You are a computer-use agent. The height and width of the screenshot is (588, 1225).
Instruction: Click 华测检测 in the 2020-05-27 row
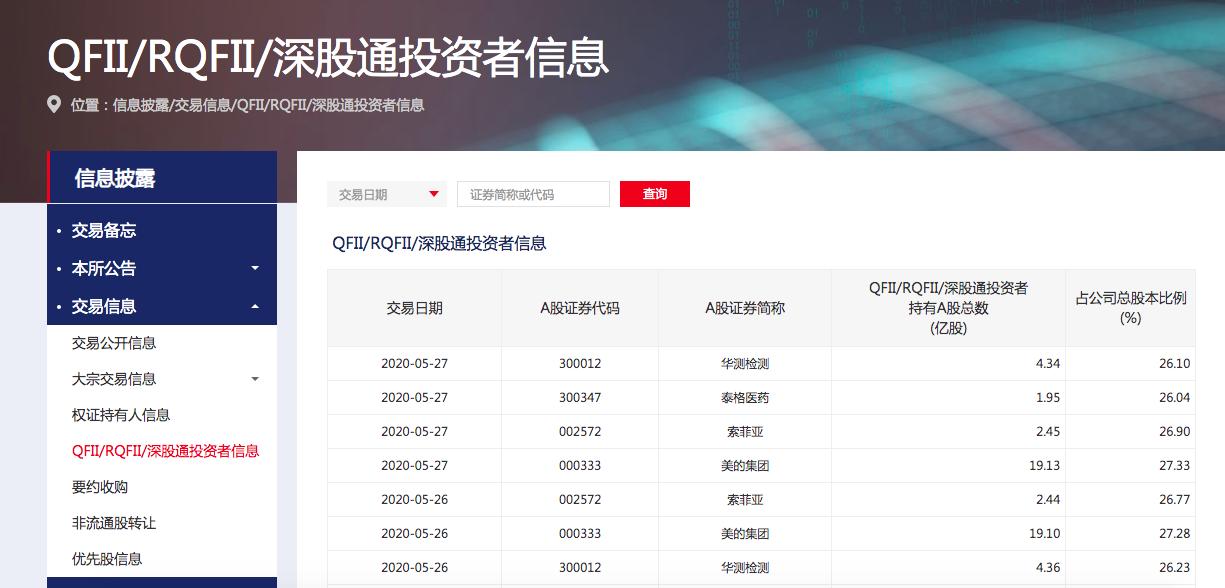tap(745, 364)
